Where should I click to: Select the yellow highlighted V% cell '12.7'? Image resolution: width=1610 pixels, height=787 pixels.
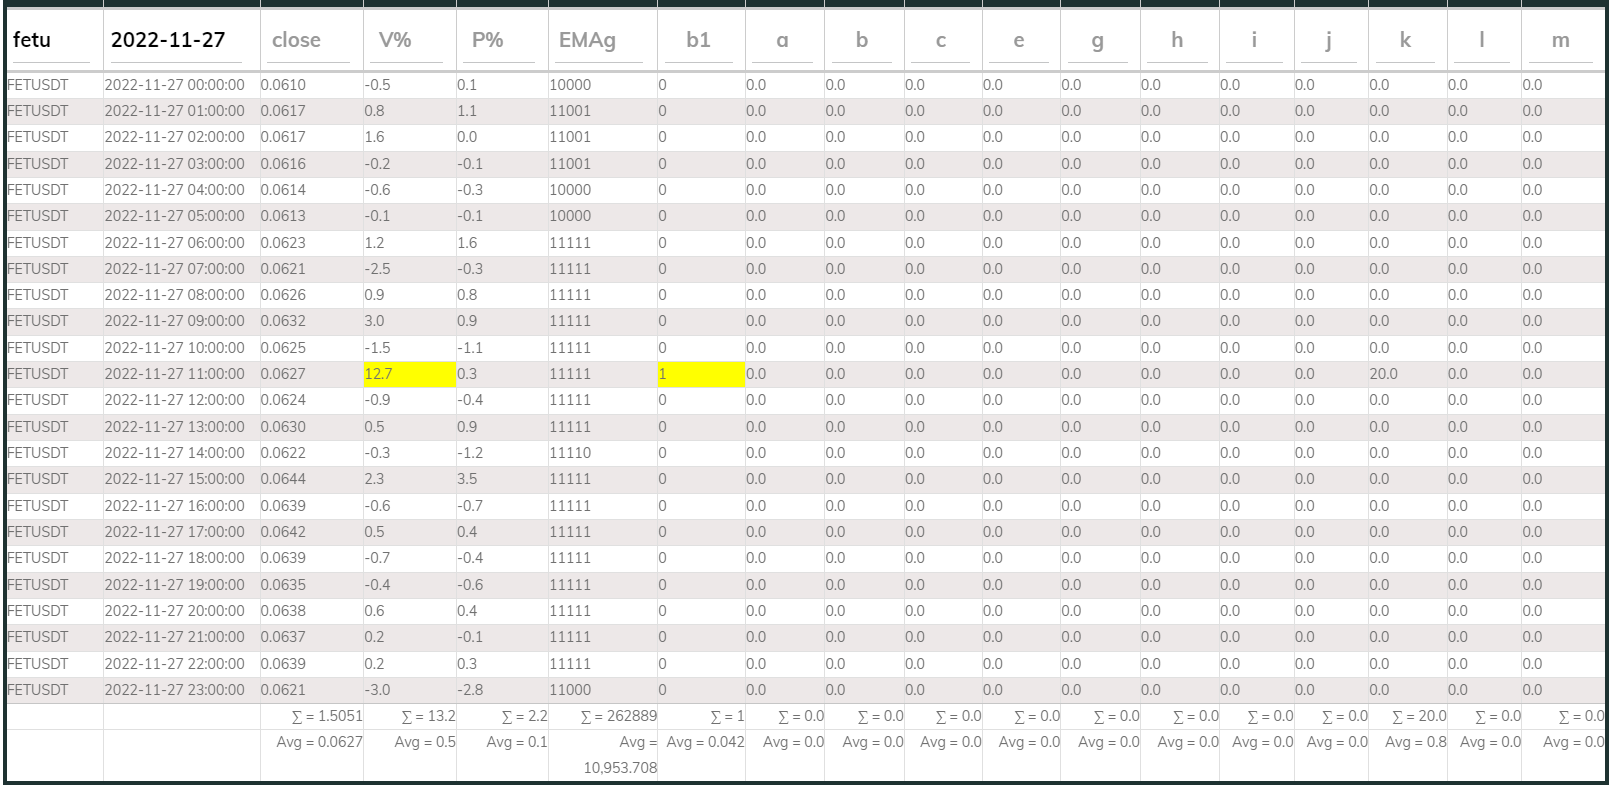pos(409,374)
